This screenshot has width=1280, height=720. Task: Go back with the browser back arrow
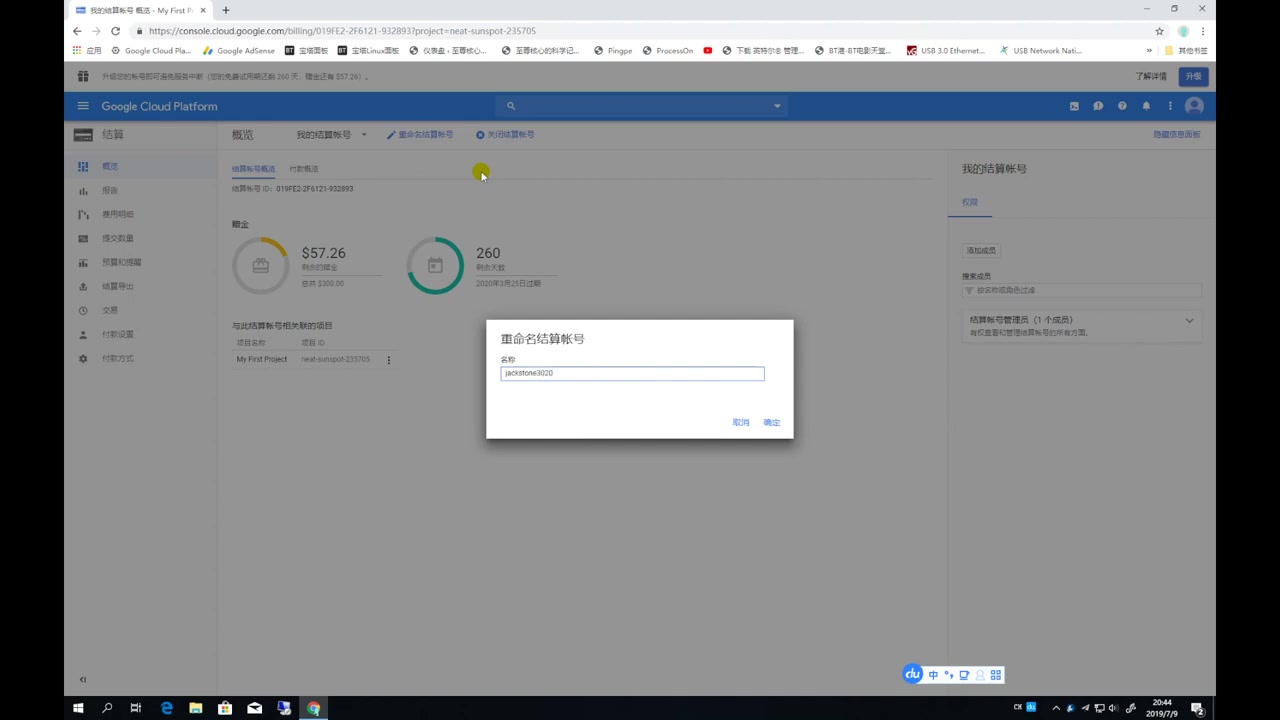tap(77, 31)
